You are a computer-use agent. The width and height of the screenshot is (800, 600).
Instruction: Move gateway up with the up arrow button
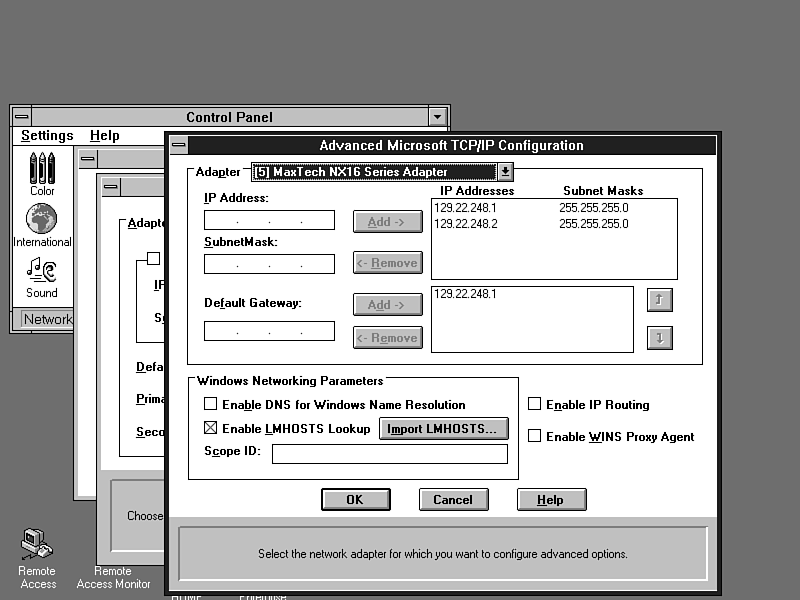click(660, 300)
